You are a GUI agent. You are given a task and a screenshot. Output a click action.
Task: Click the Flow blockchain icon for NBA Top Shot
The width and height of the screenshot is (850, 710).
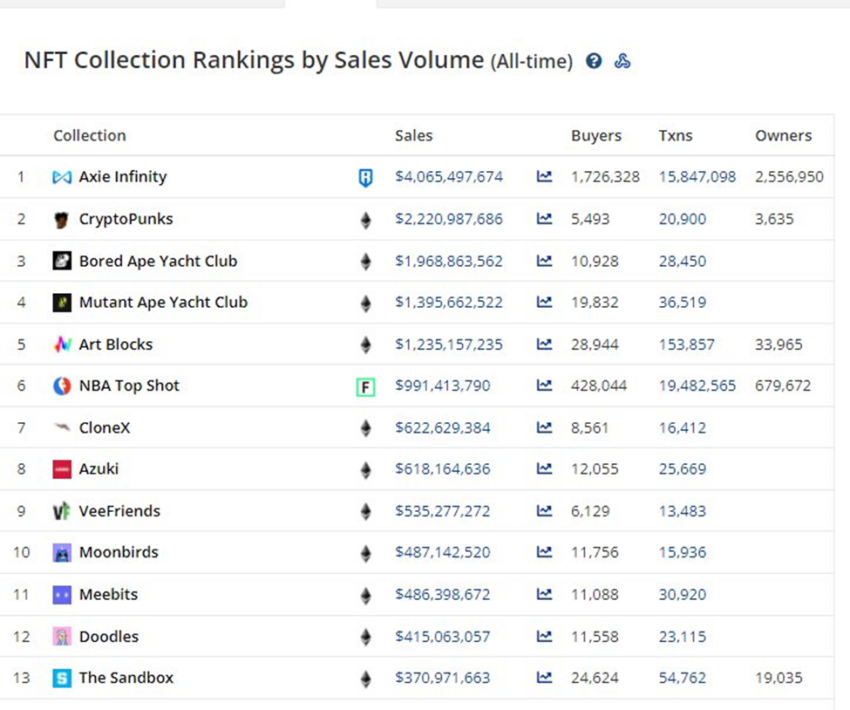pyautogui.click(x=366, y=386)
